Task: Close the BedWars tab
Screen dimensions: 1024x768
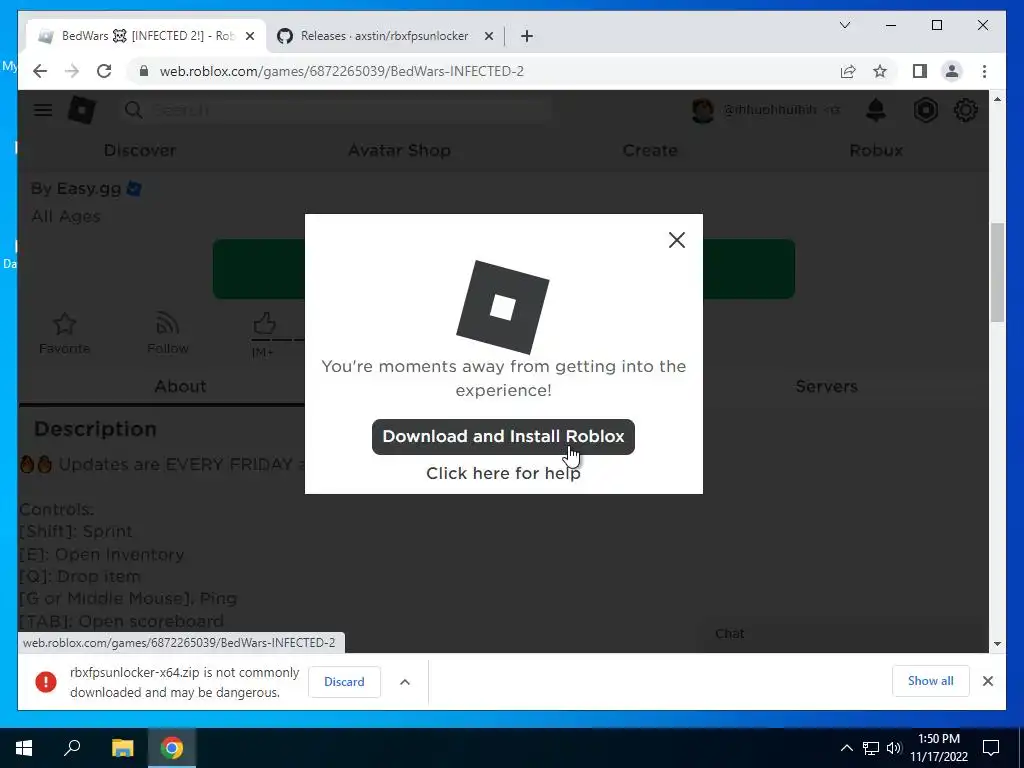Action: click(x=249, y=36)
